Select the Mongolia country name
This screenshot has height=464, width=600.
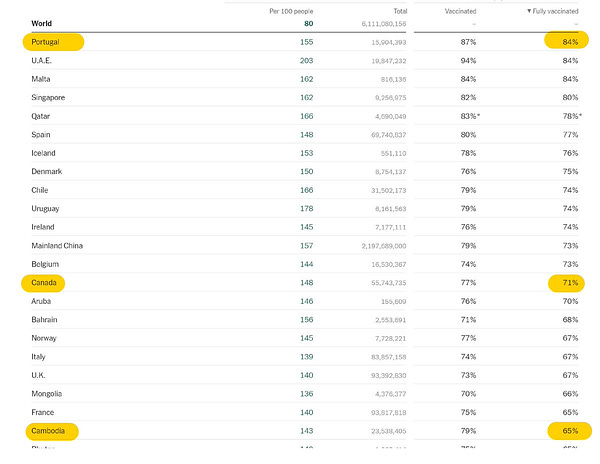(46, 394)
